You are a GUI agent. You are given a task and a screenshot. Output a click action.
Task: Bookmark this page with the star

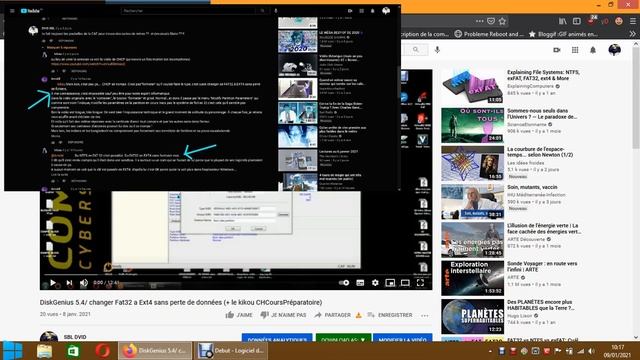(502, 21)
